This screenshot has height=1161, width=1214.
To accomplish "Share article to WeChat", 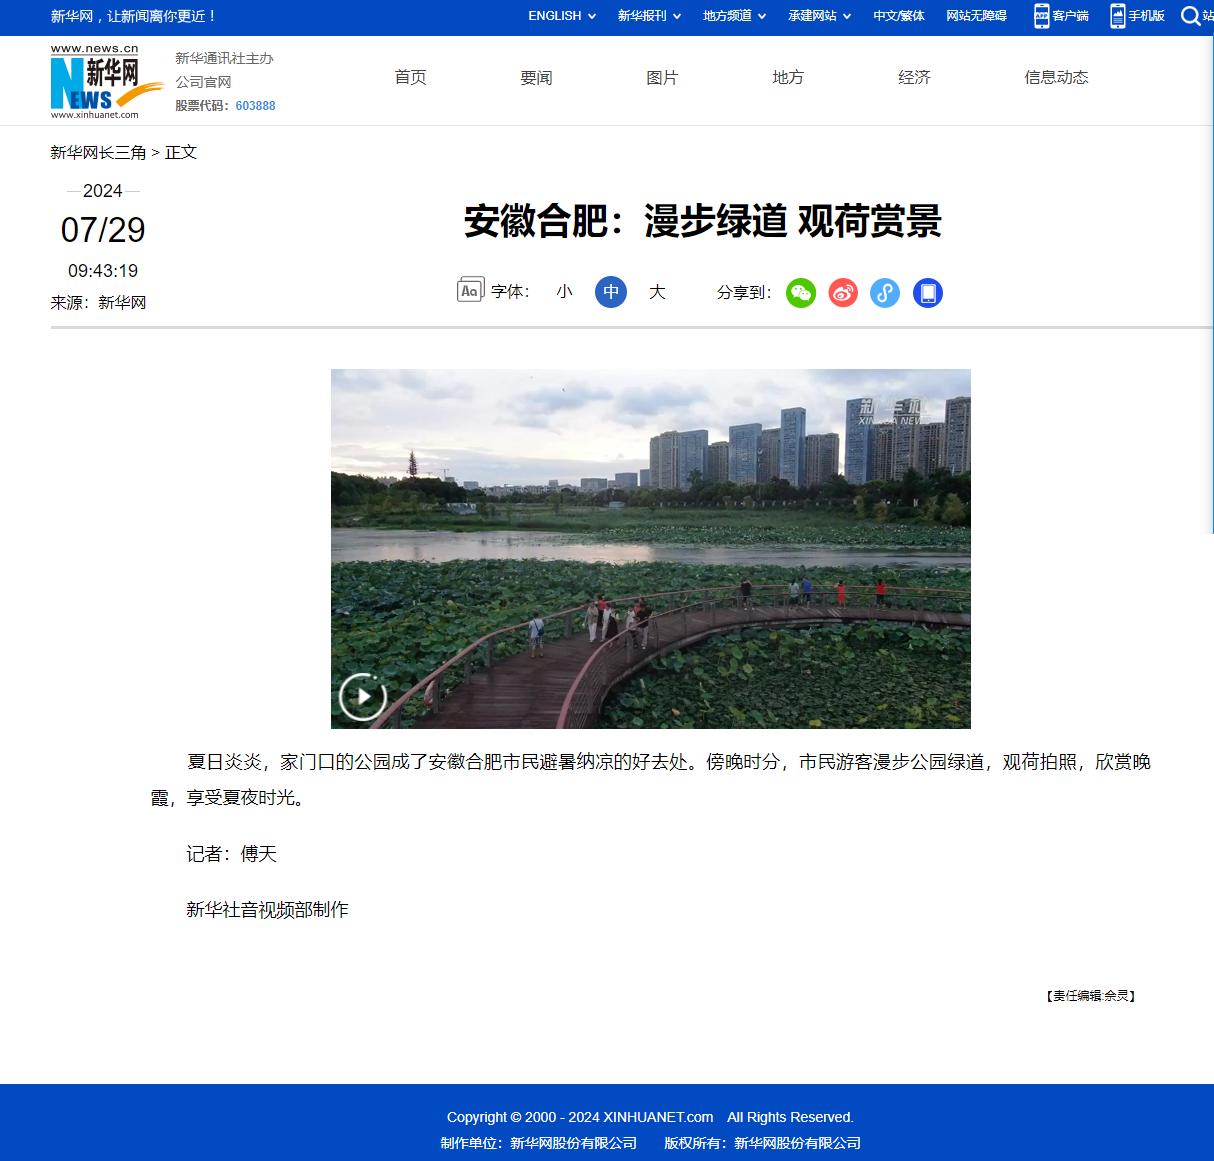I will pyautogui.click(x=801, y=293).
